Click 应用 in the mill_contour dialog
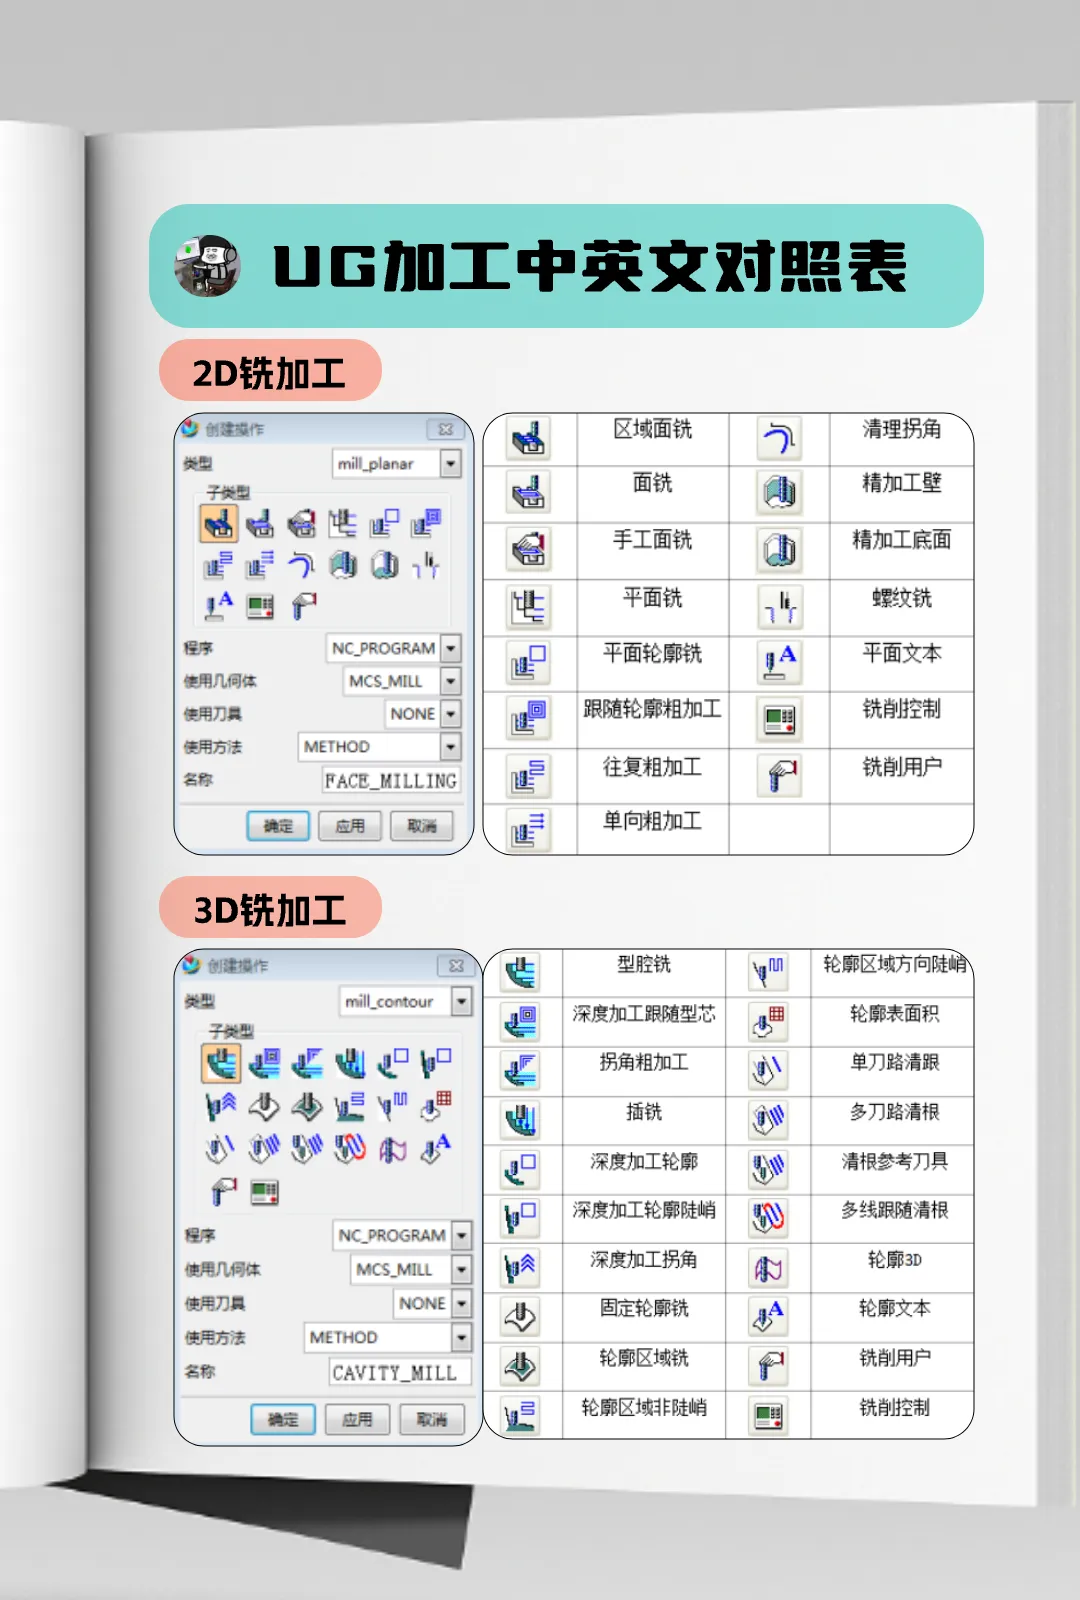This screenshot has width=1080, height=1600. tap(357, 1420)
